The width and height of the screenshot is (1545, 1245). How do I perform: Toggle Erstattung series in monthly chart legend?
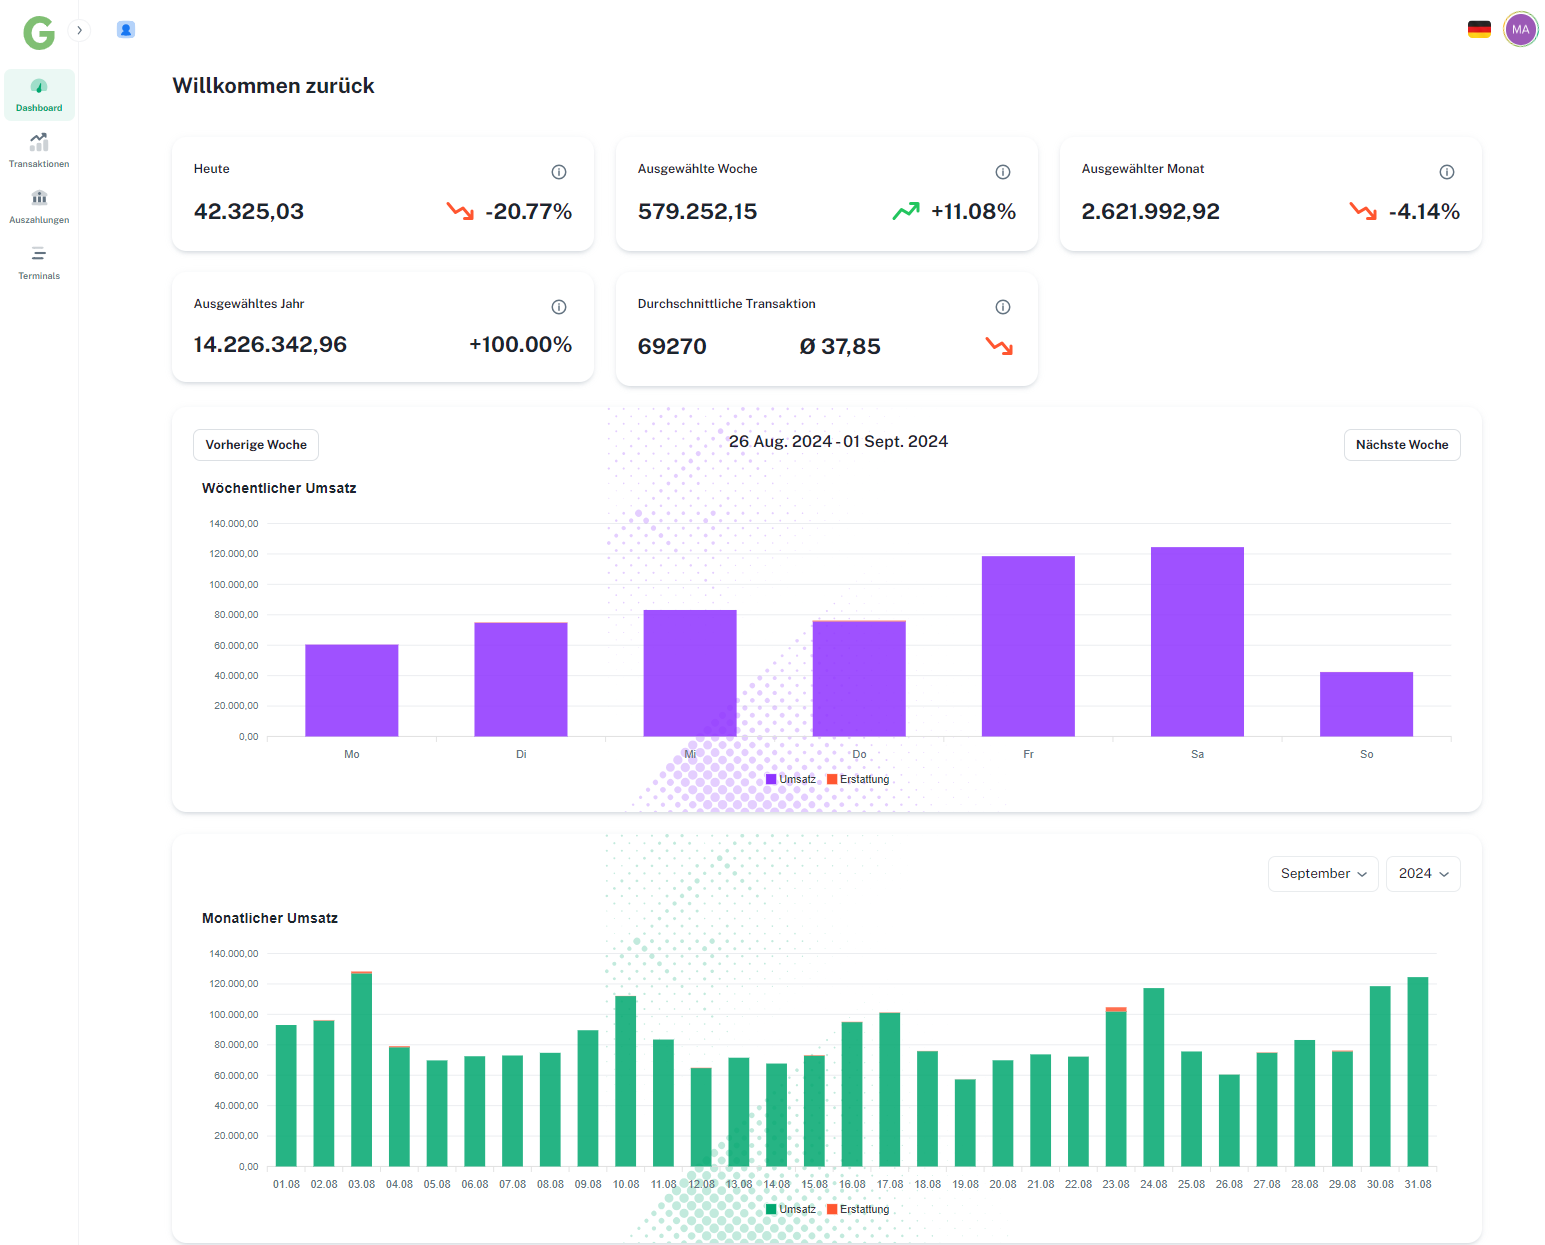(x=858, y=1209)
